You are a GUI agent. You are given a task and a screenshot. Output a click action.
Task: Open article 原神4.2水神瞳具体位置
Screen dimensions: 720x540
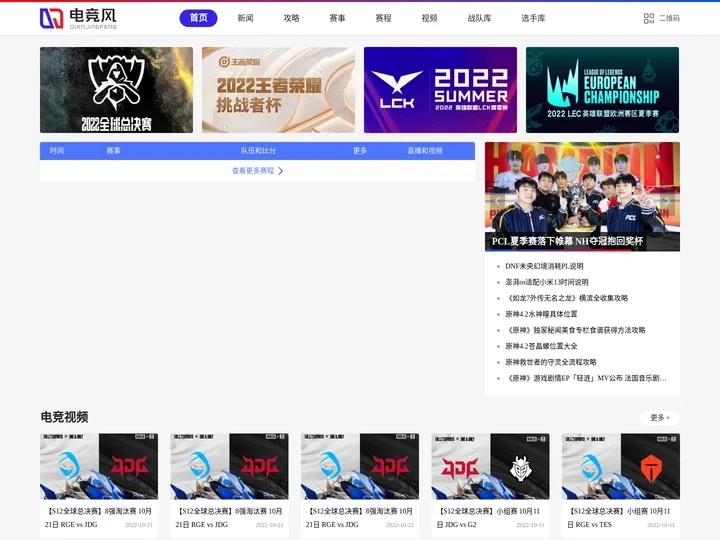pyautogui.click(x=541, y=315)
